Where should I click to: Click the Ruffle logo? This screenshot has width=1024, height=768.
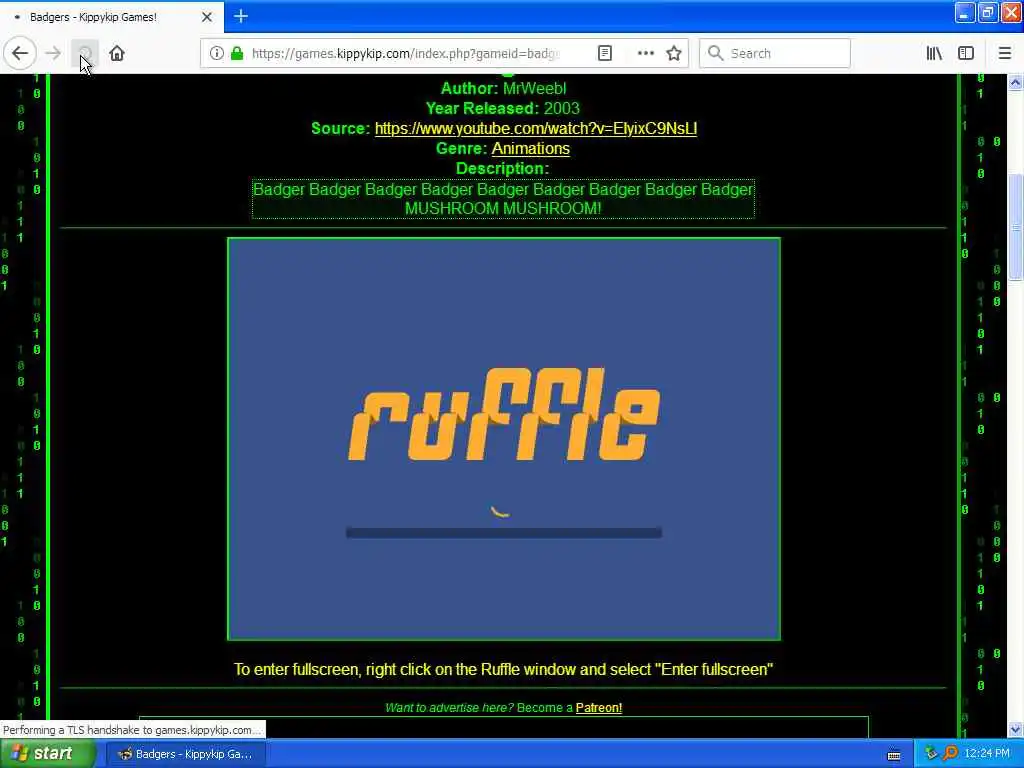504,414
